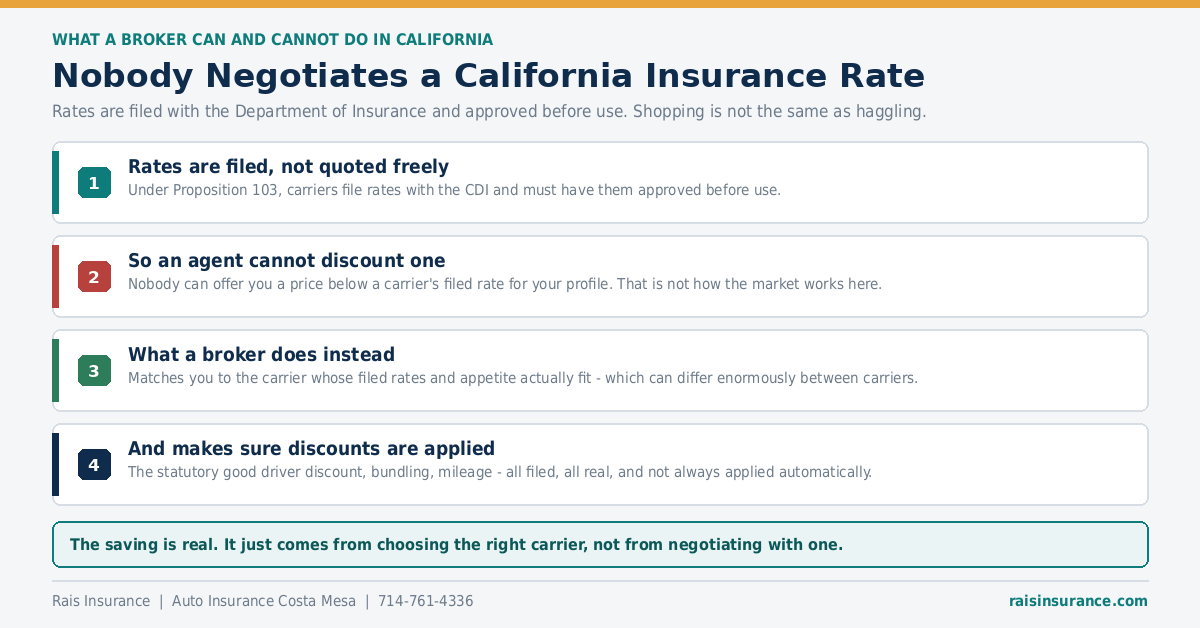Click the Proposition 103 description text
Viewport: 1200px width, 628px height.
coord(454,190)
